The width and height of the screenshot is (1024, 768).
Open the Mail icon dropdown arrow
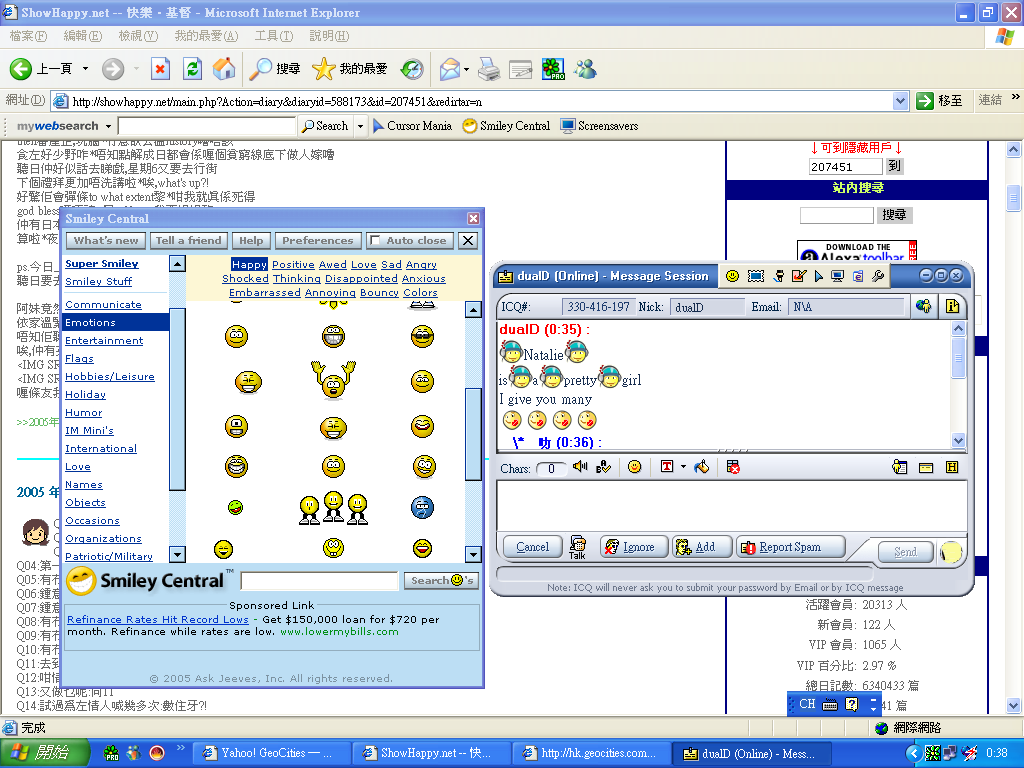coord(466,69)
